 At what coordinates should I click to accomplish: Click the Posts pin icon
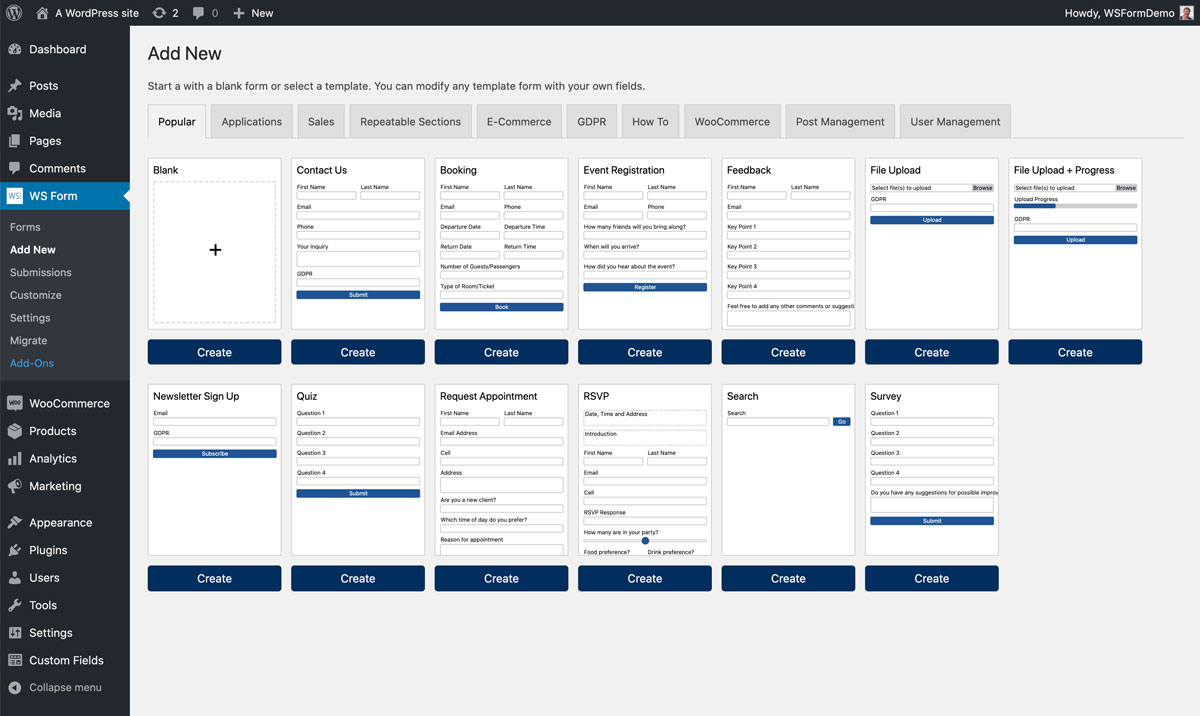[15, 86]
